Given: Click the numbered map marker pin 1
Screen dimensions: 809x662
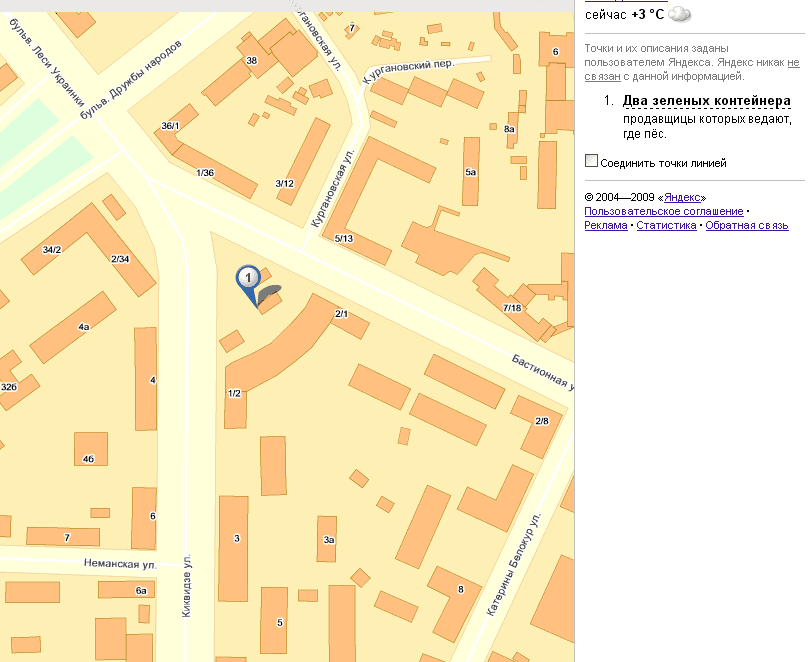Looking at the screenshot, I should pos(247,279).
